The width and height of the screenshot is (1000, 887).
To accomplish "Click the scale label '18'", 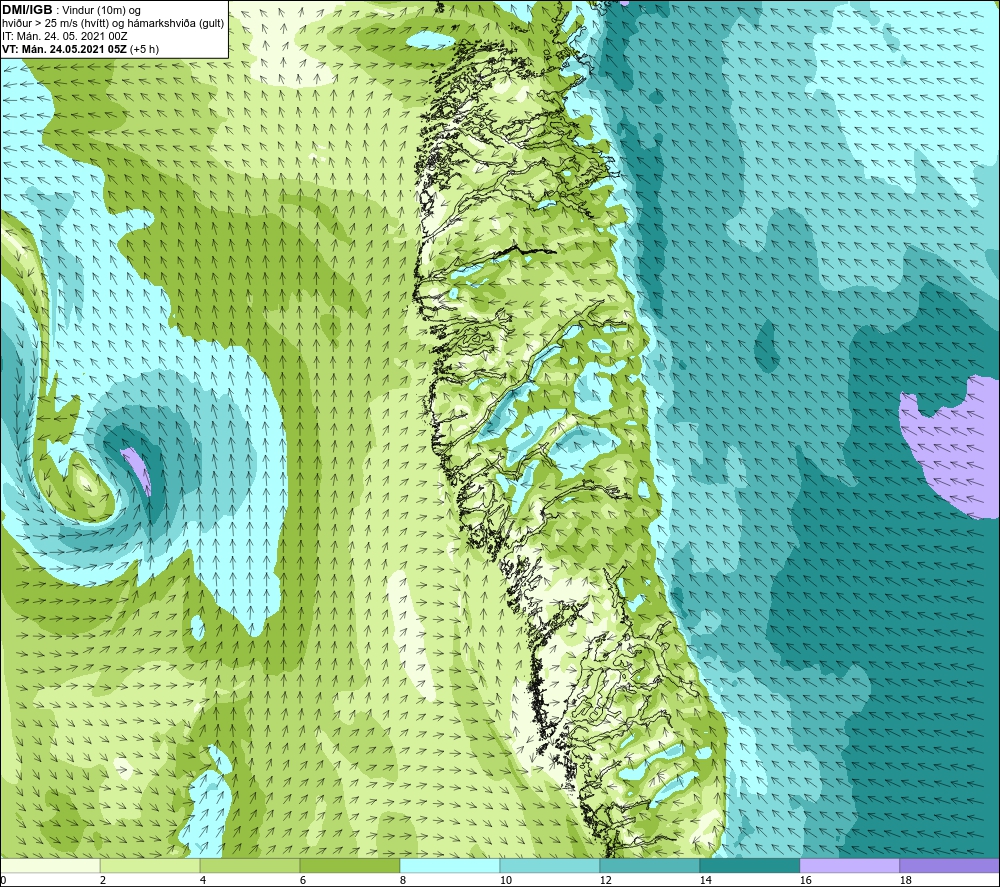I will point(906,880).
